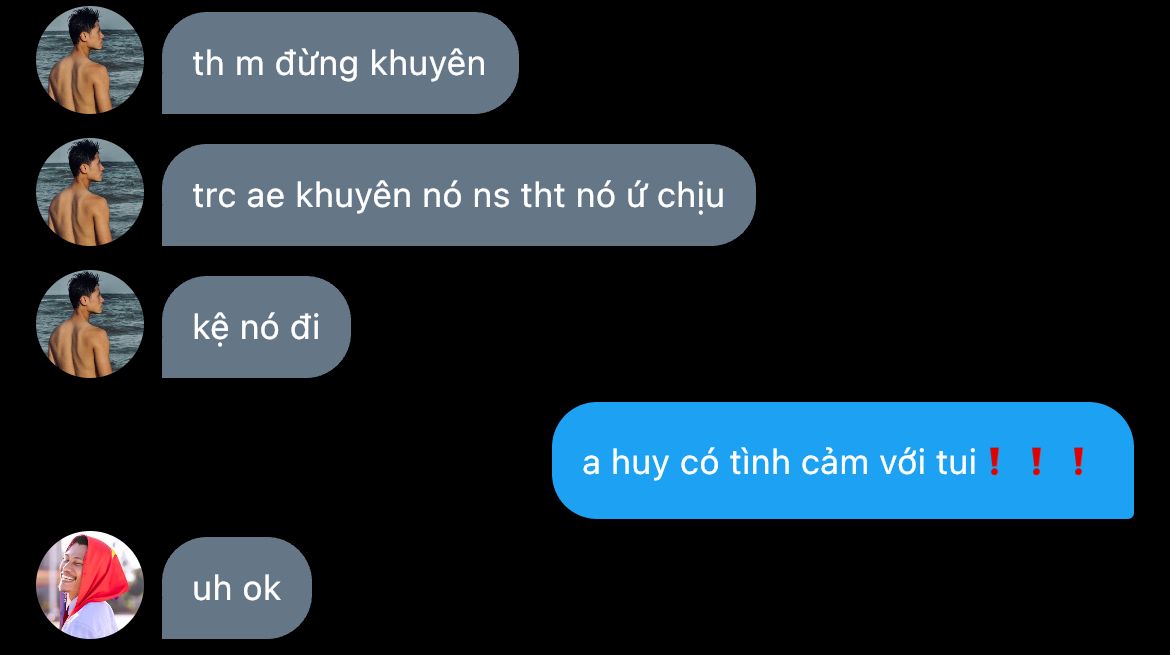Click the word "tht" in the second message

[x=542, y=195]
